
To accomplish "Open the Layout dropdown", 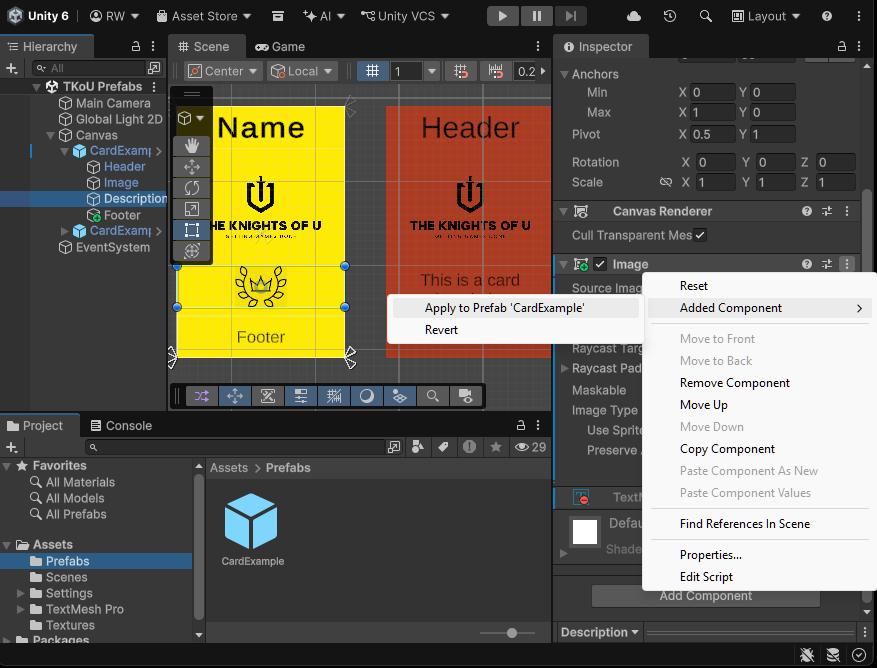I will coord(766,16).
